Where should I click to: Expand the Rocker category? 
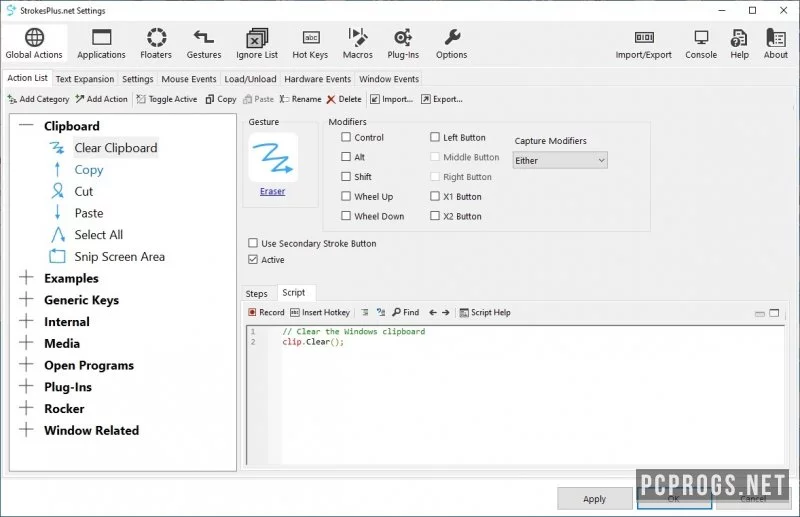[x=26, y=408]
